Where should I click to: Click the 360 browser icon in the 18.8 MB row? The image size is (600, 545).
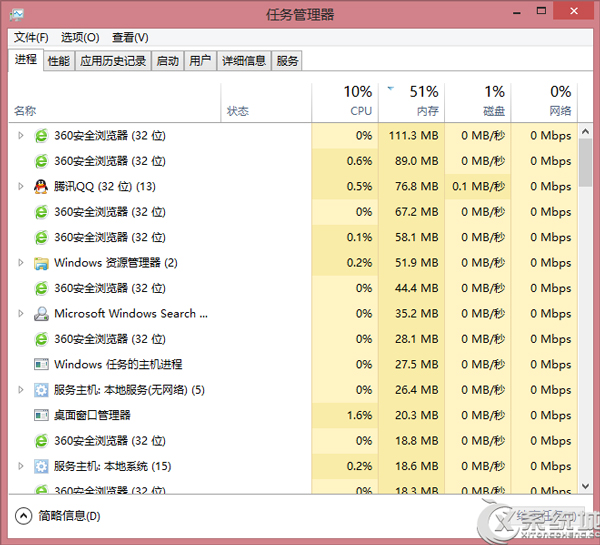[41, 441]
